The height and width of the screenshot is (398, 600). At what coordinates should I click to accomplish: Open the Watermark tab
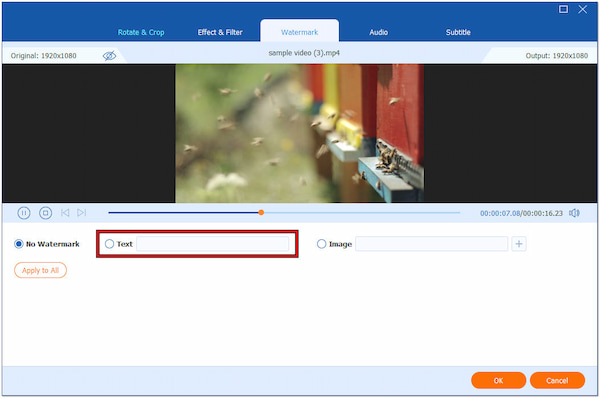[x=300, y=32]
